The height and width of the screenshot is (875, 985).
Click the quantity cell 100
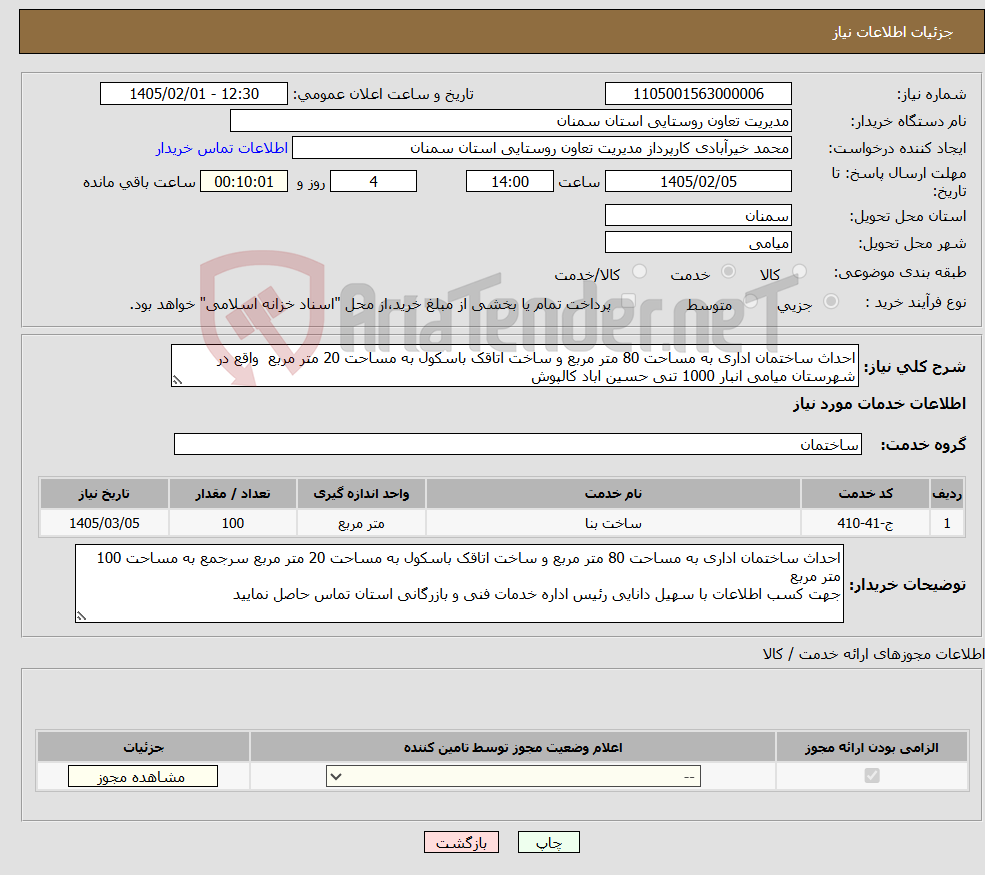coord(232,523)
